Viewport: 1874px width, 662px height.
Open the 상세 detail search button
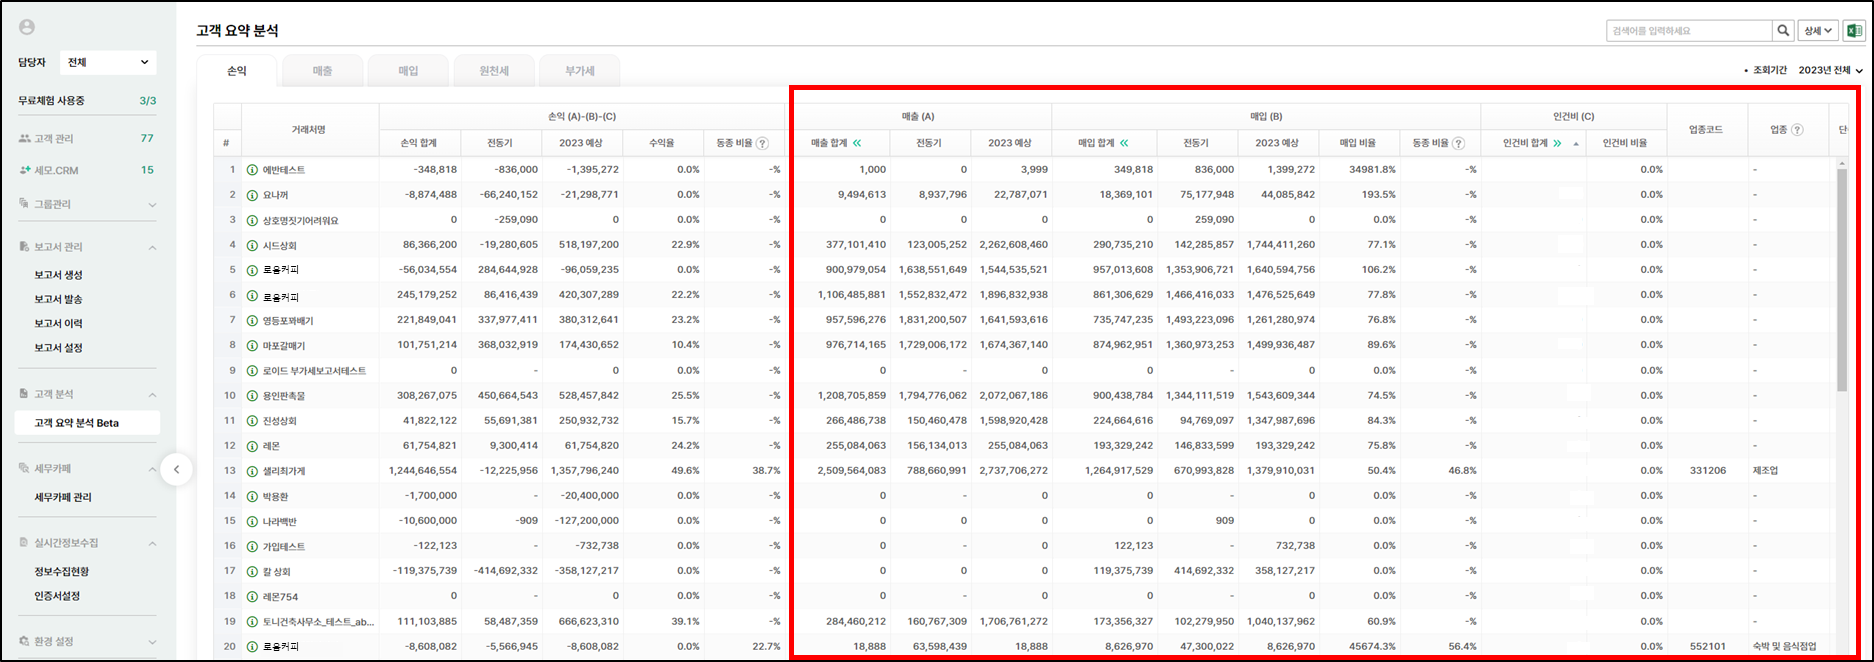(x=1817, y=31)
